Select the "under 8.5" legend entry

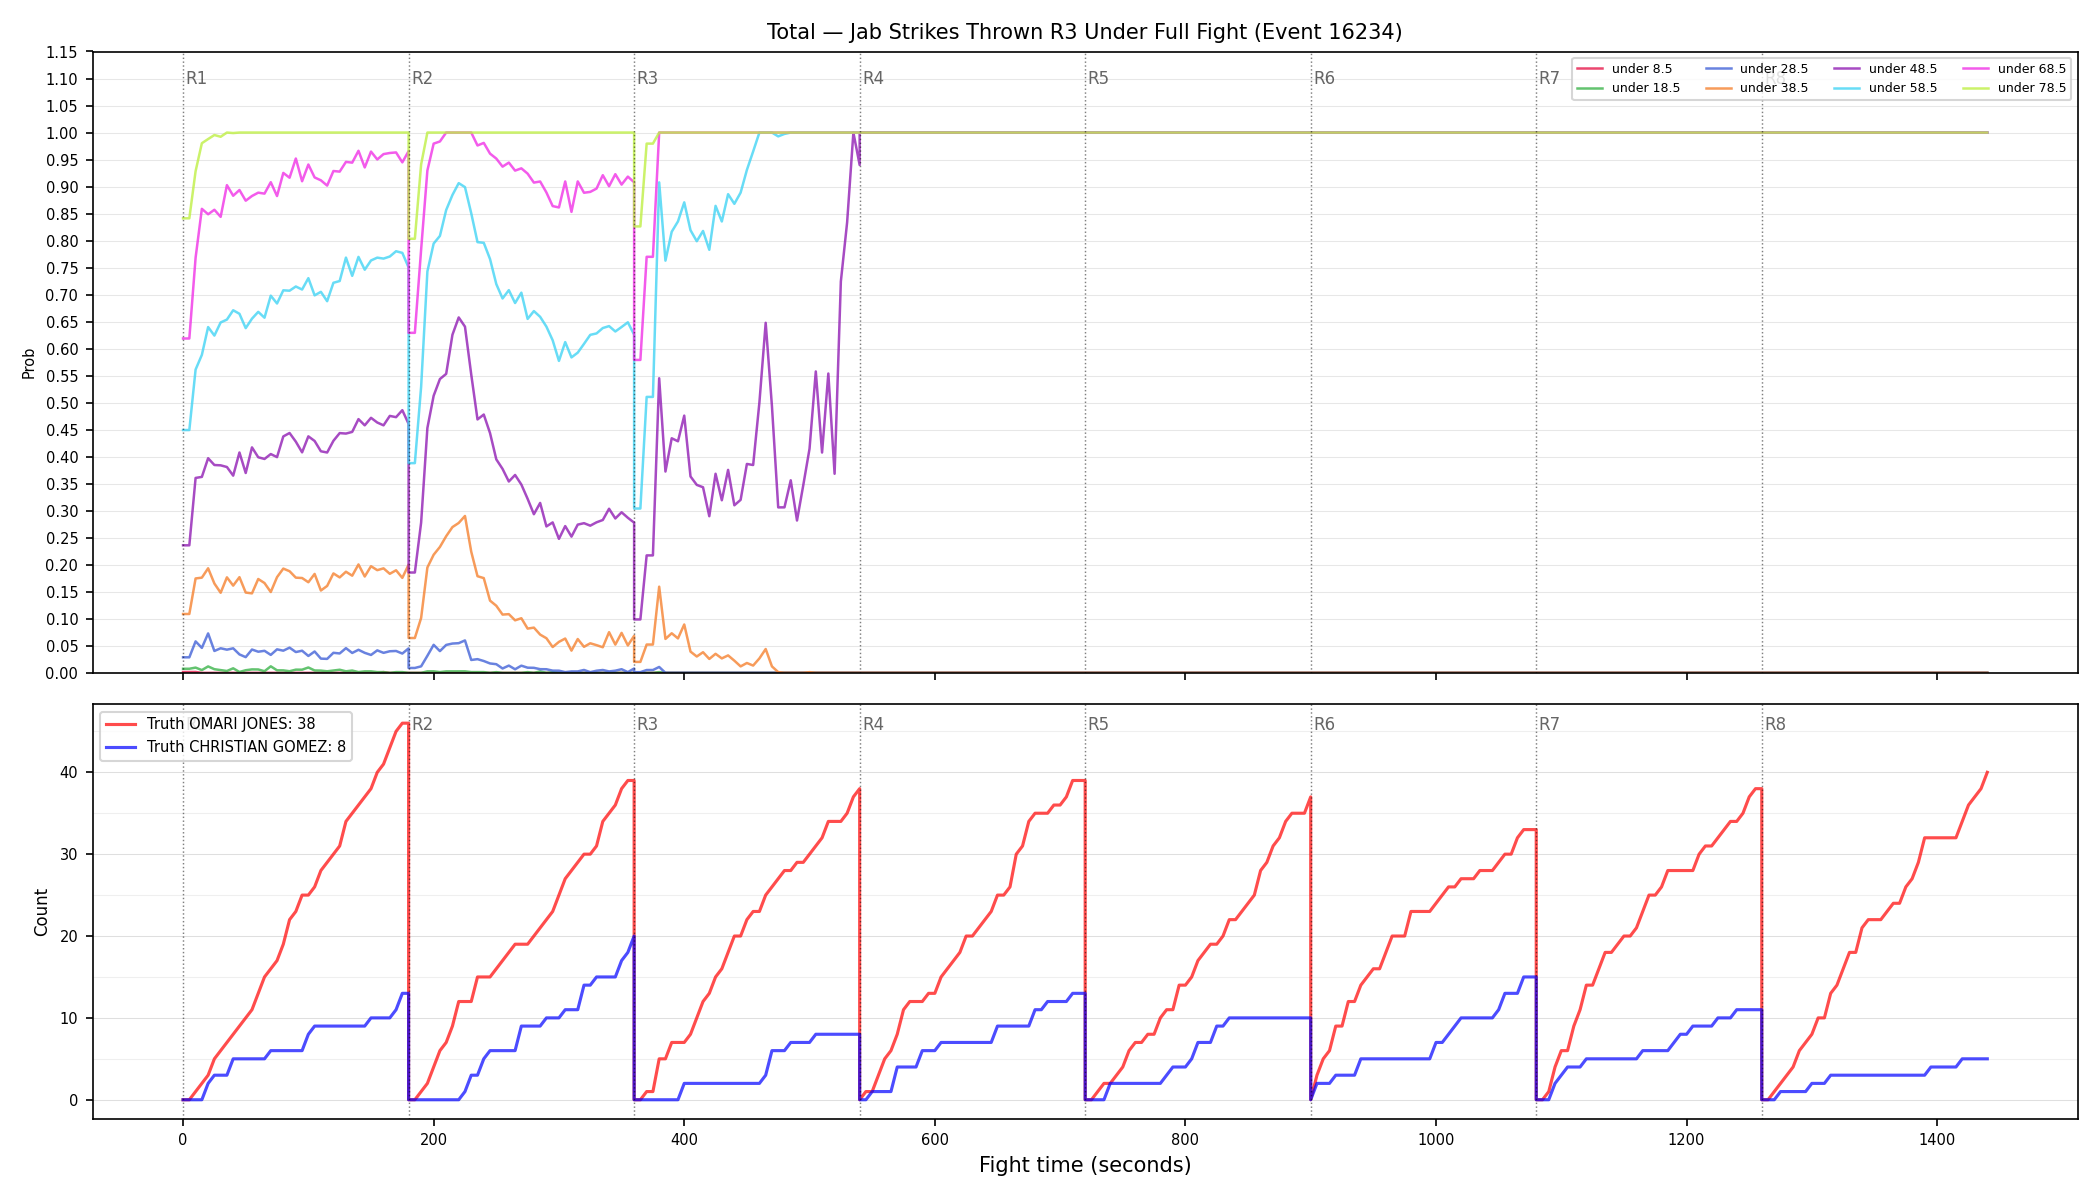(1624, 69)
